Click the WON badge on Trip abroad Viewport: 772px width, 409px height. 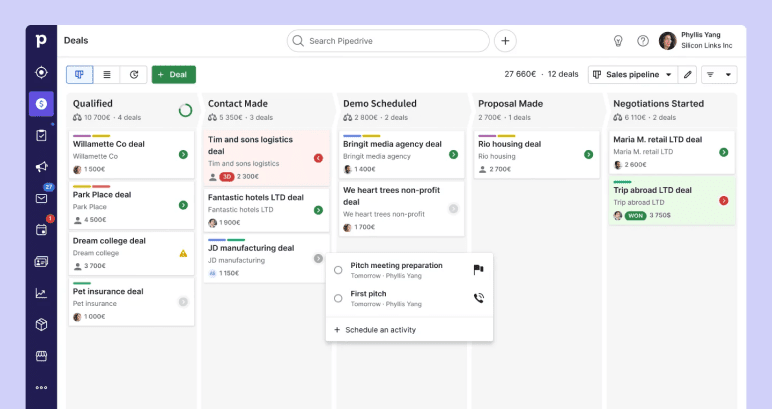635,216
